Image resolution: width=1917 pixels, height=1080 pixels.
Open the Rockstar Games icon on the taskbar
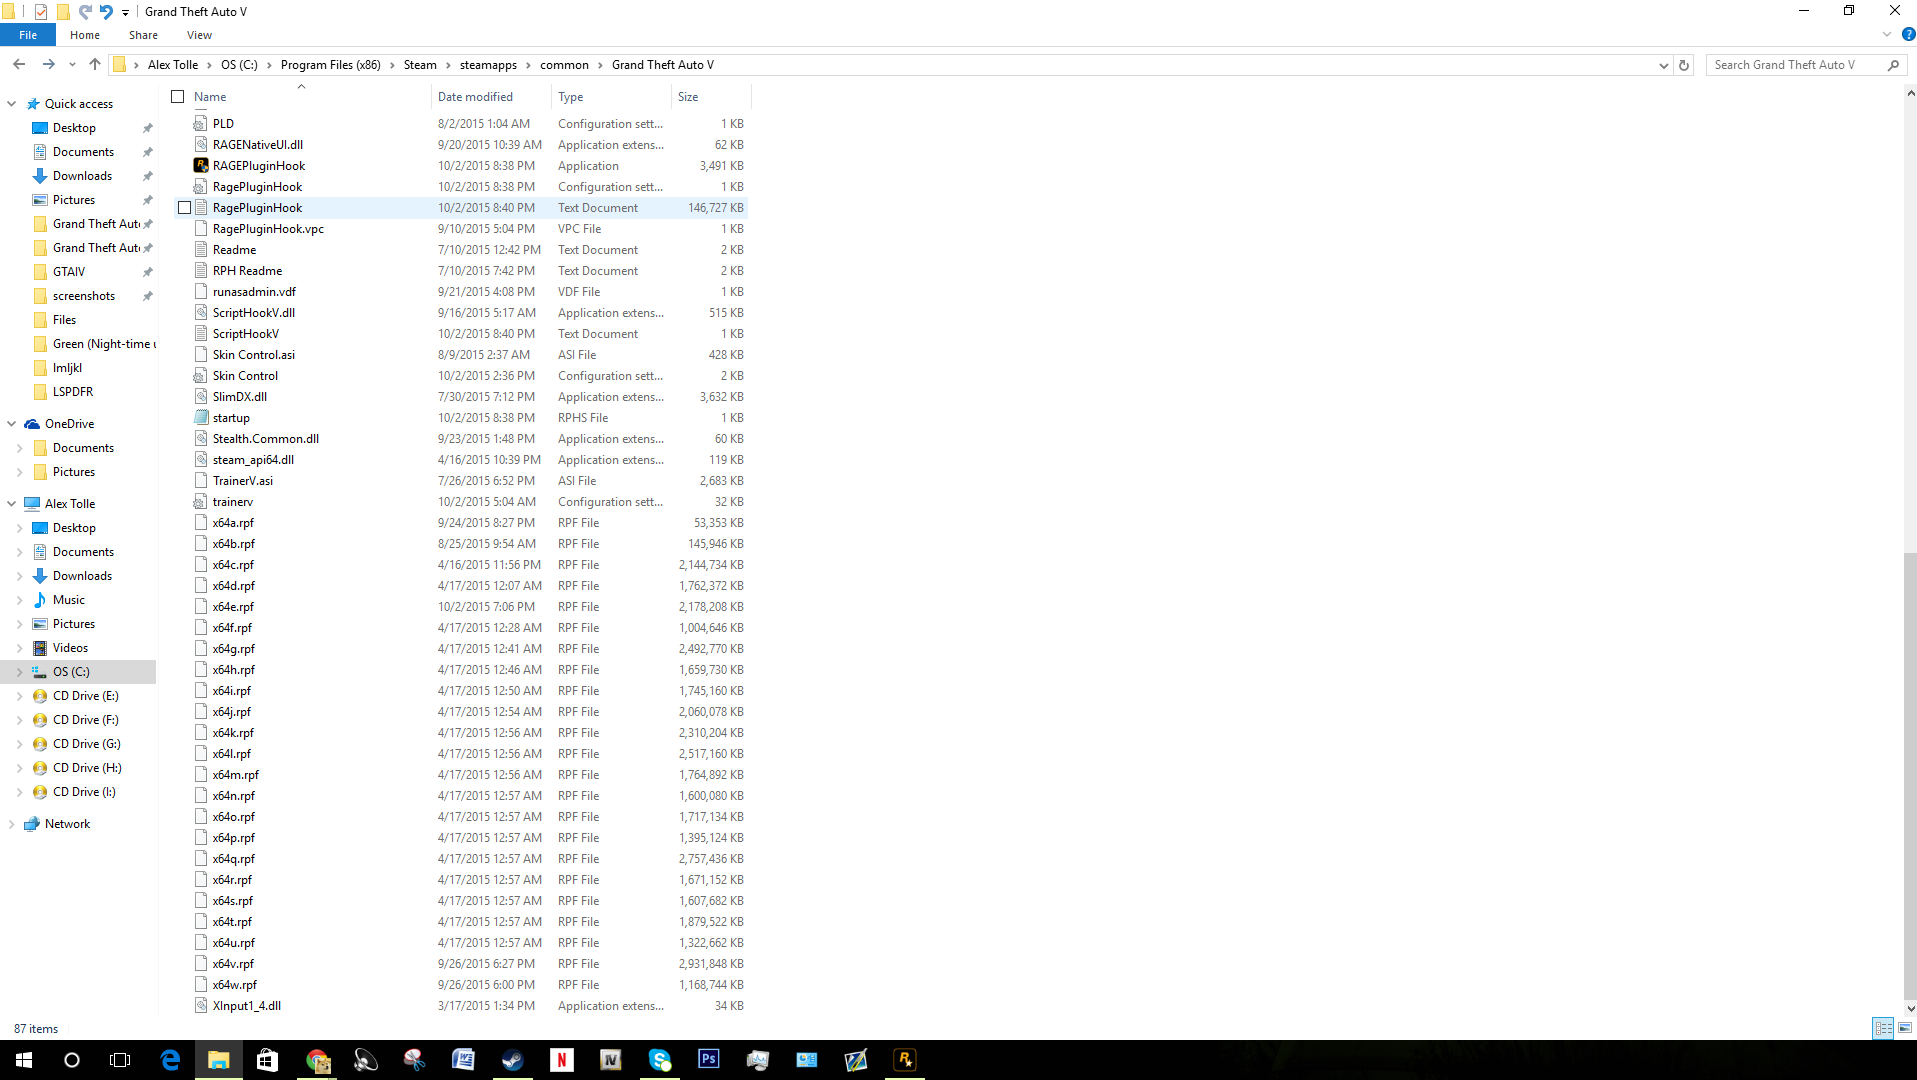[905, 1060]
